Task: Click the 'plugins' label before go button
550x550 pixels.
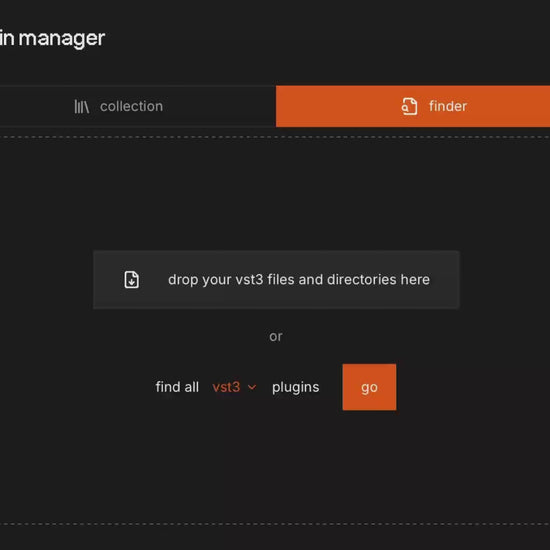Action: click(x=296, y=387)
